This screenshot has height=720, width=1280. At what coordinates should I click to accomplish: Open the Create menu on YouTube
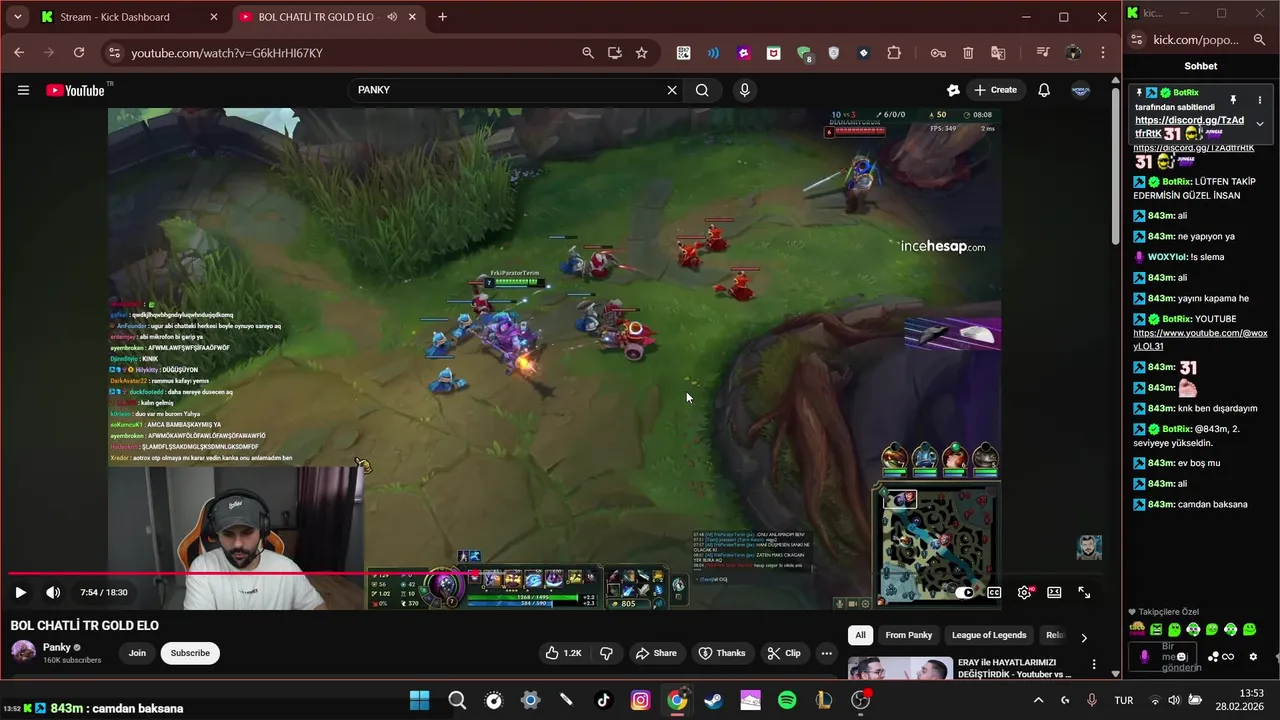[x=995, y=90]
